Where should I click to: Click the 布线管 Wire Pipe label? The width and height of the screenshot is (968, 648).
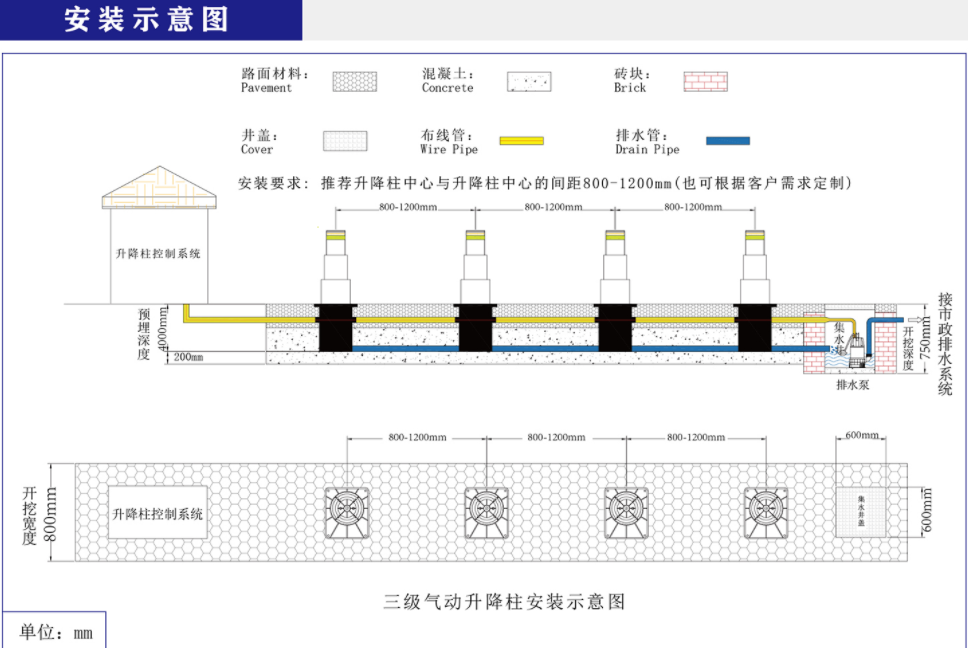pyautogui.click(x=449, y=141)
